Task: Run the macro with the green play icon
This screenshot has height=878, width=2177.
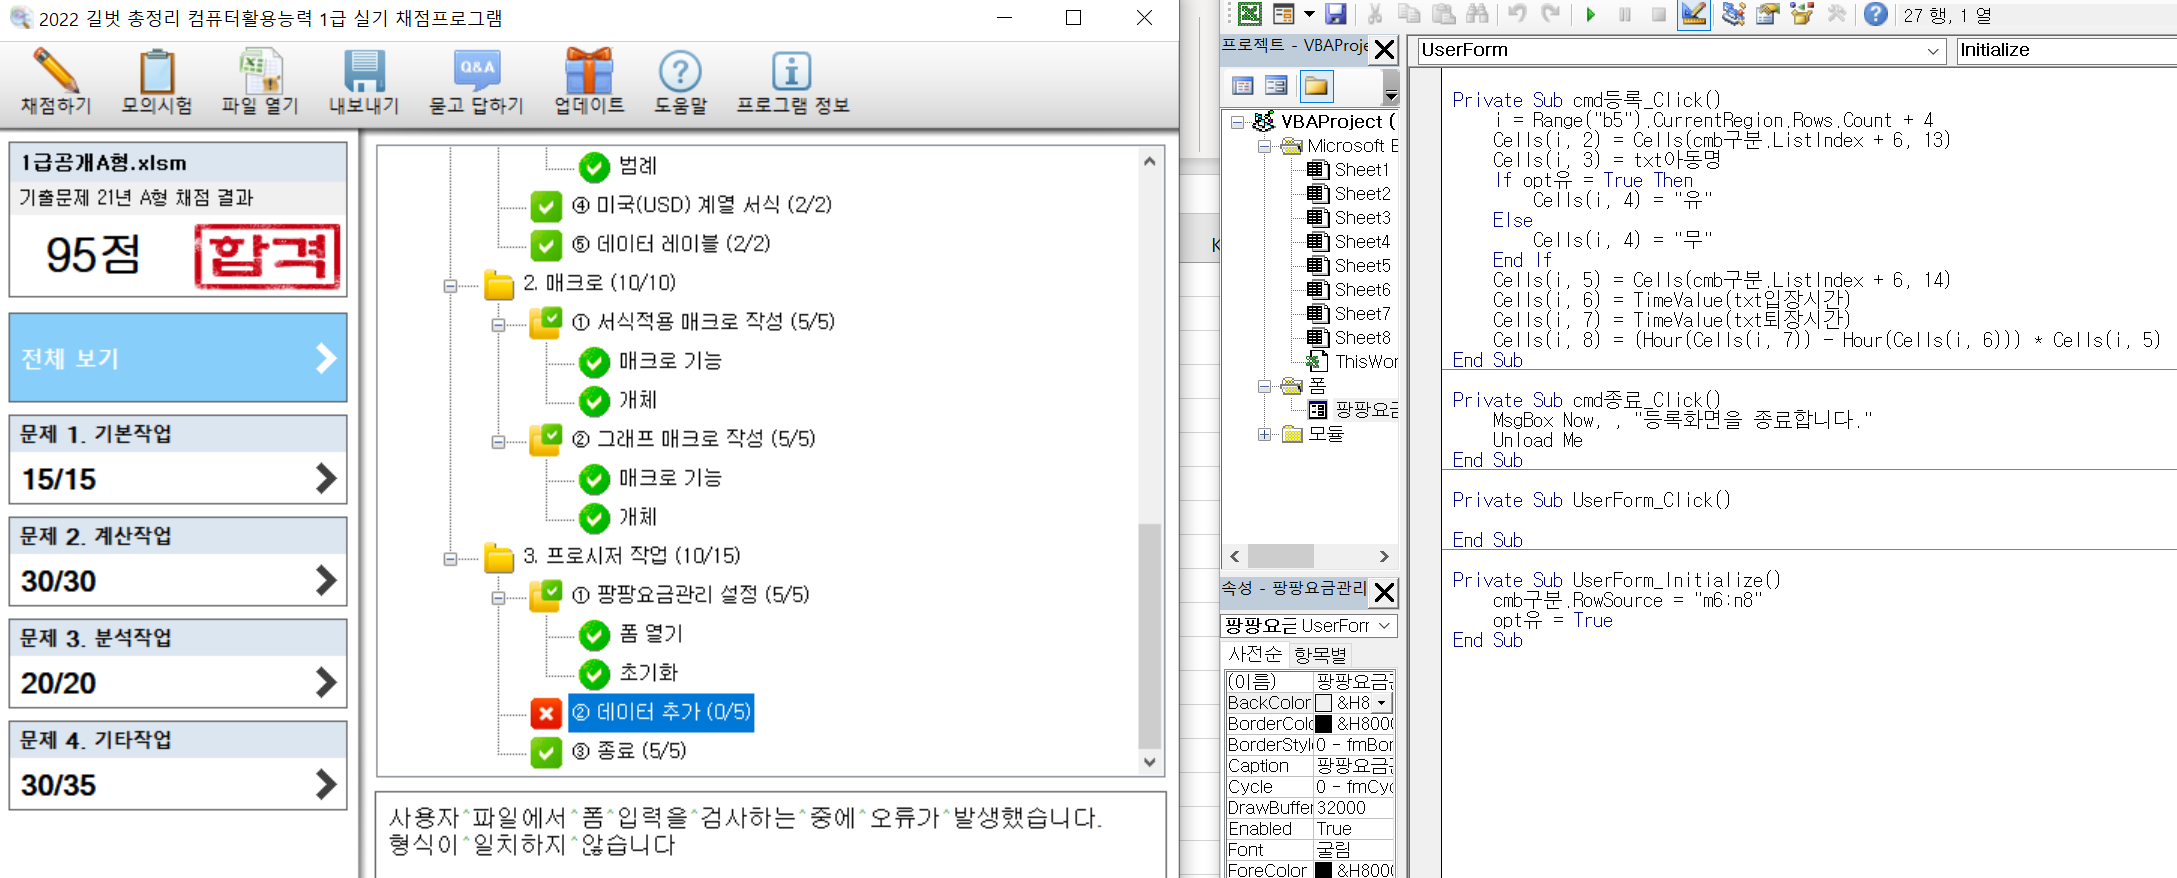Action: 1591,15
